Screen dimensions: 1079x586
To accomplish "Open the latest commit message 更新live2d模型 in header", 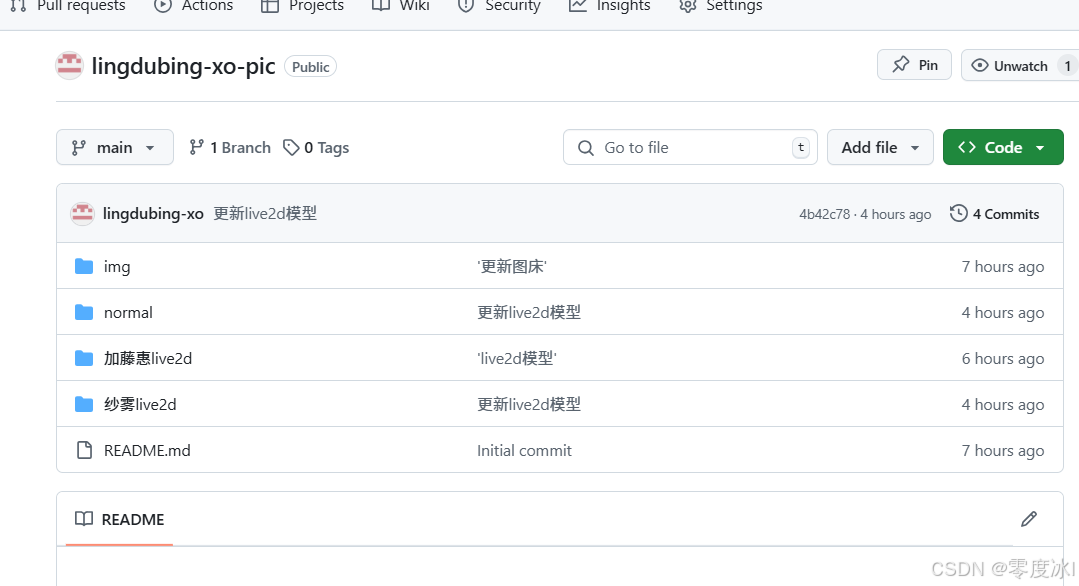I will pyautogui.click(x=265, y=214).
